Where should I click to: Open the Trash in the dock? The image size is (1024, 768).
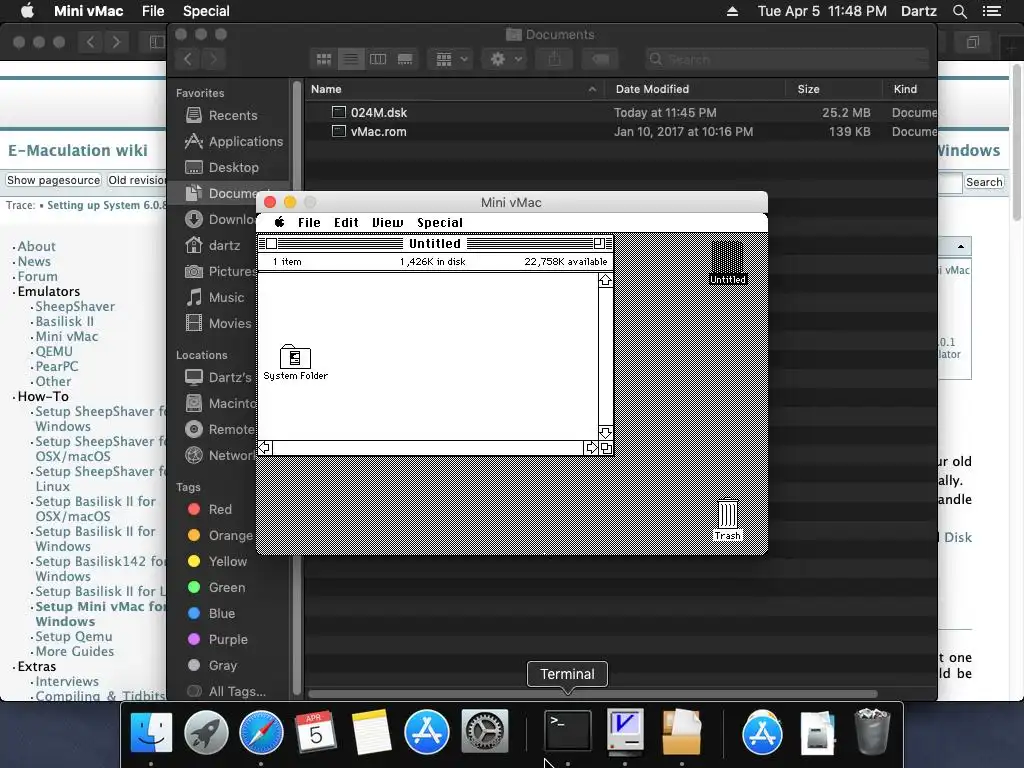pos(872,732)
